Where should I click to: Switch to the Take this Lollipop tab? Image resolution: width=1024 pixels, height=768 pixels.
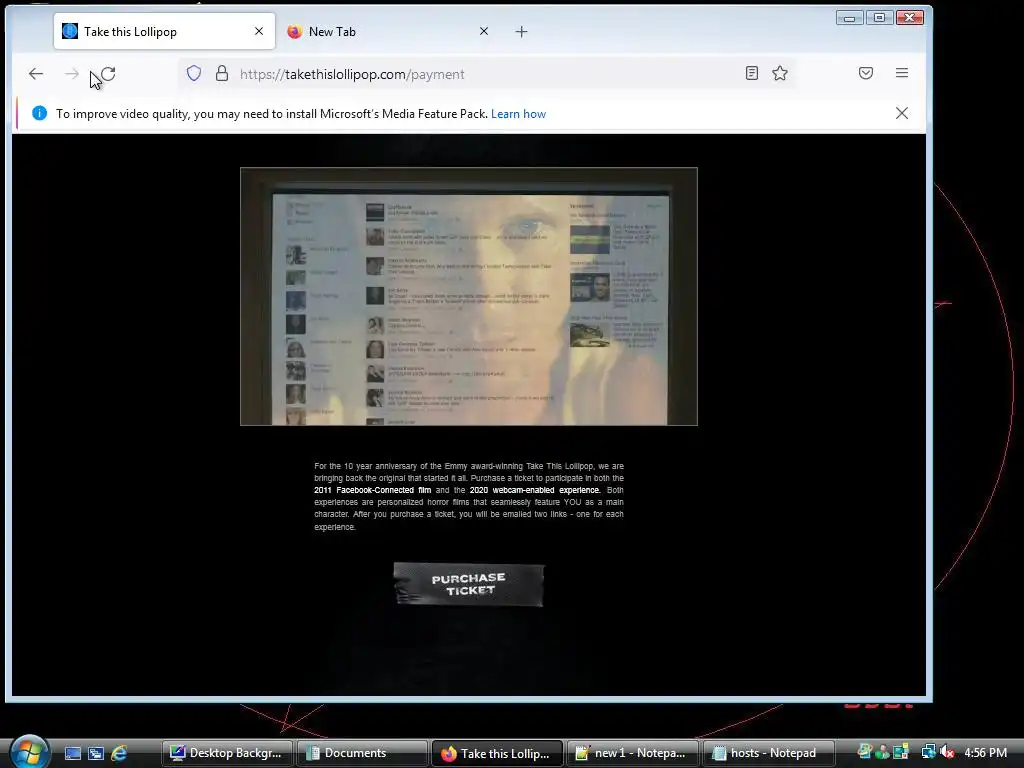tap(165, 31)
